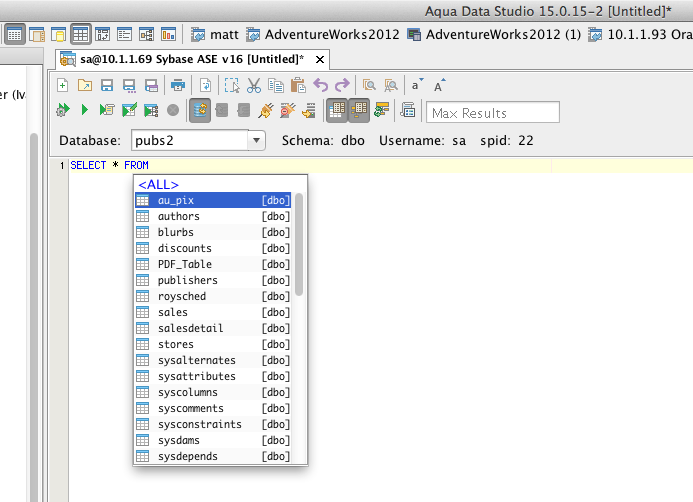Toggle the pressed grid icon in main toolbar

[80, 34]
